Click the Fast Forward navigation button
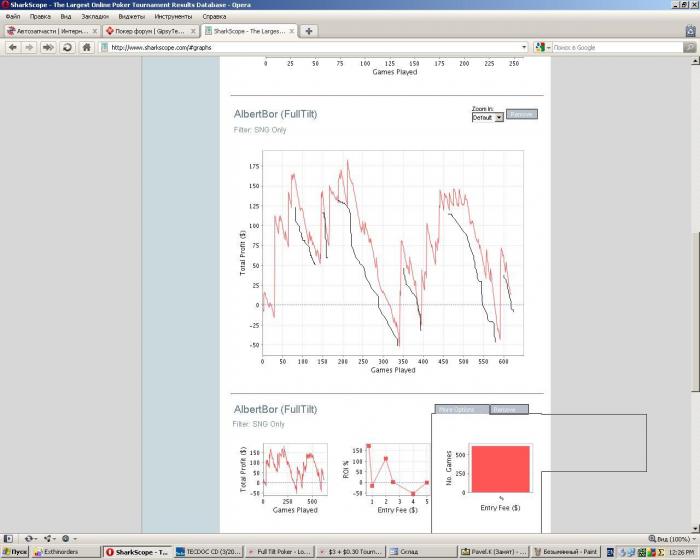Image resolution: width=700 pixels, height=560 pixels. pyautogui.click(x=48, y=47)
